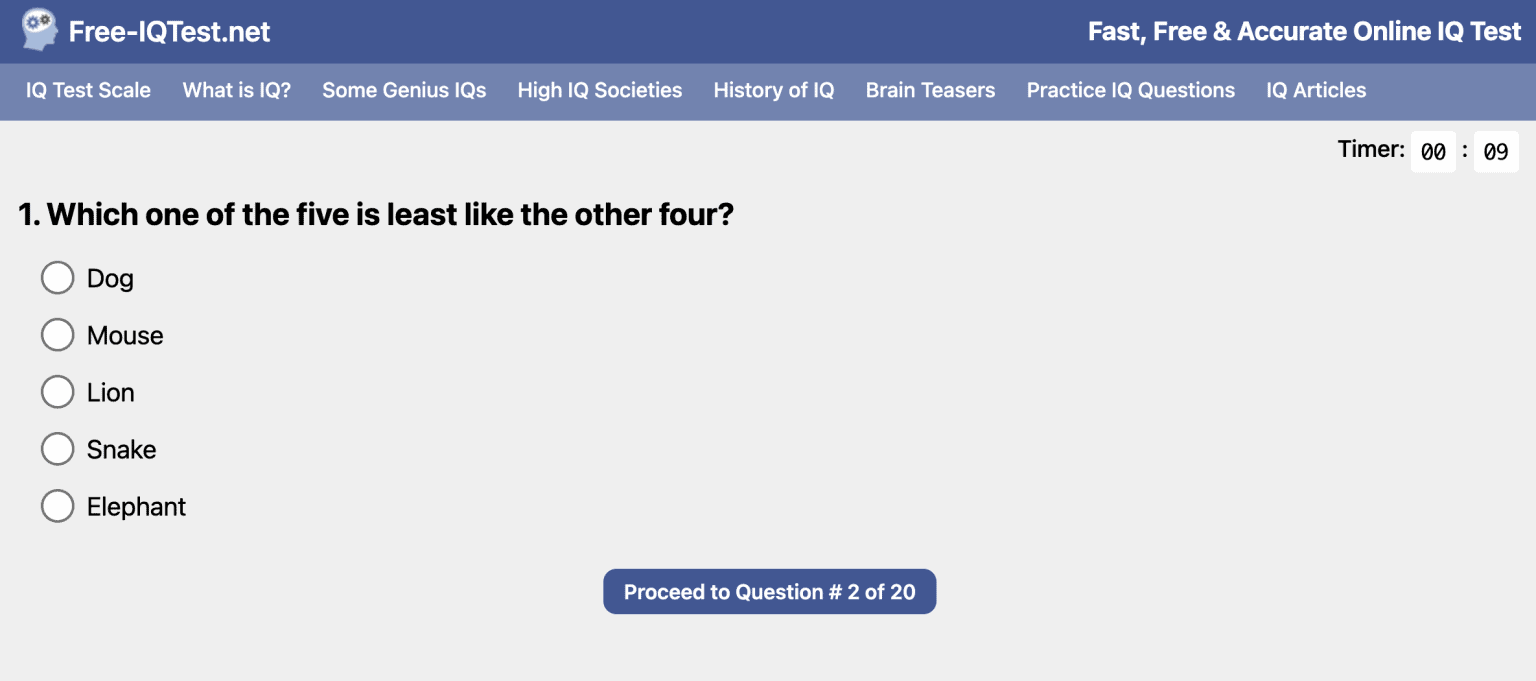Select the Mouse radio button
The height and width of the screenshot is (681, 1536).
[57, 334]
